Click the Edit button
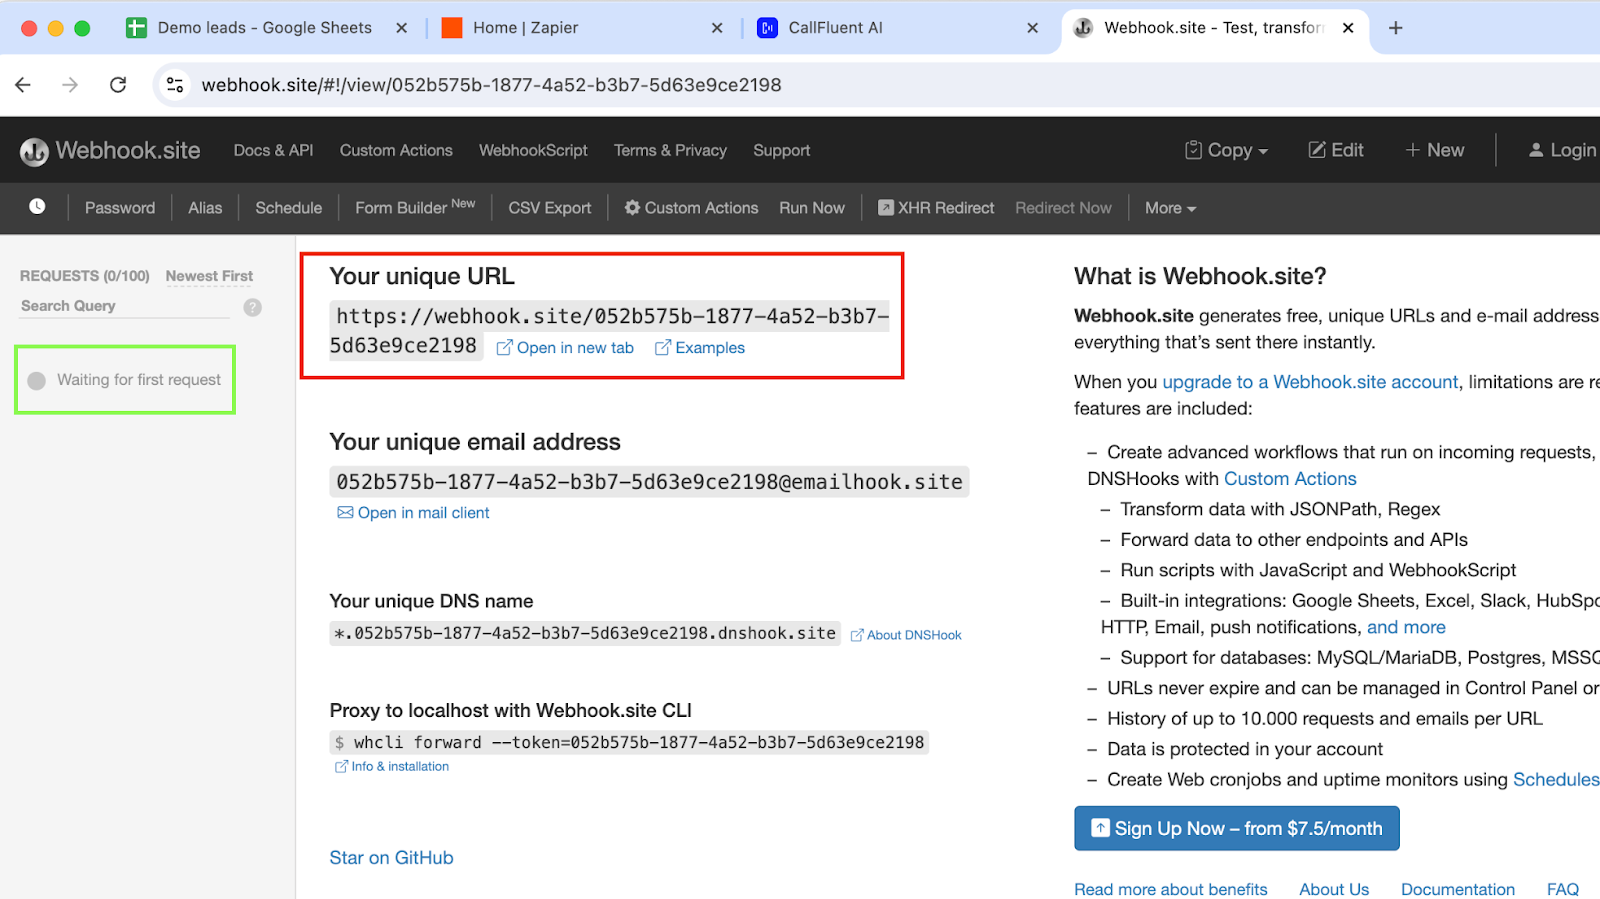The width and height of the screenshot is (1600, 899). click(1336, 150)
